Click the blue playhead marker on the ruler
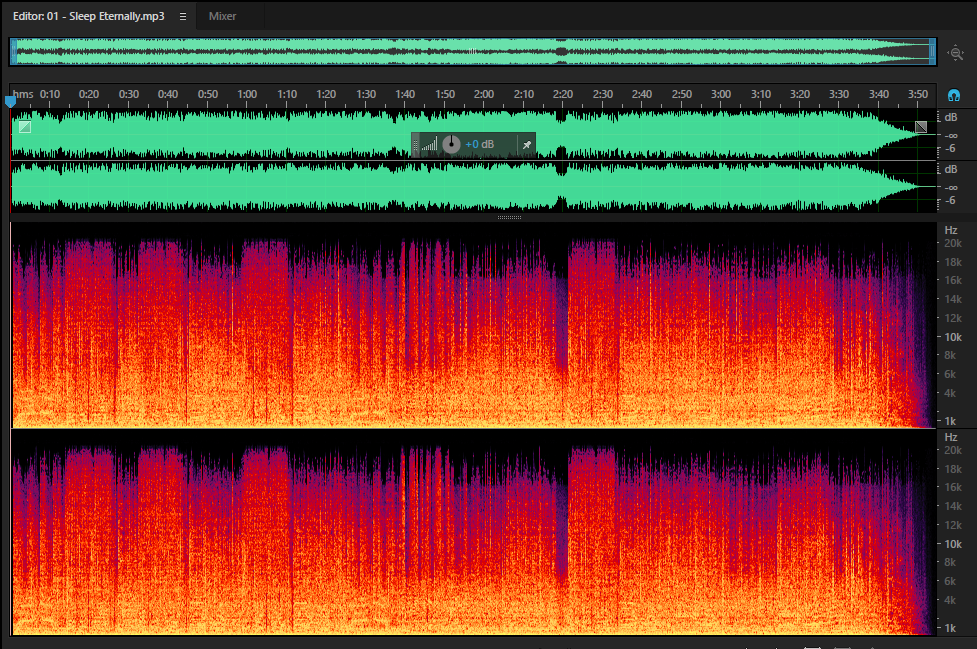Screen dimensions: 977x649 click(x=10, y=101)
